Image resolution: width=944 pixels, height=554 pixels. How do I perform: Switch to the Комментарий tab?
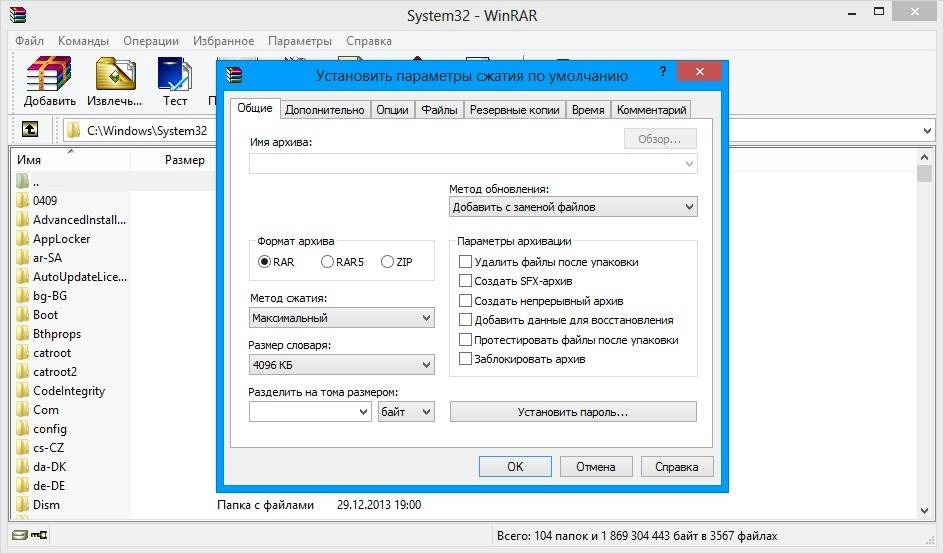pos(651,110)
